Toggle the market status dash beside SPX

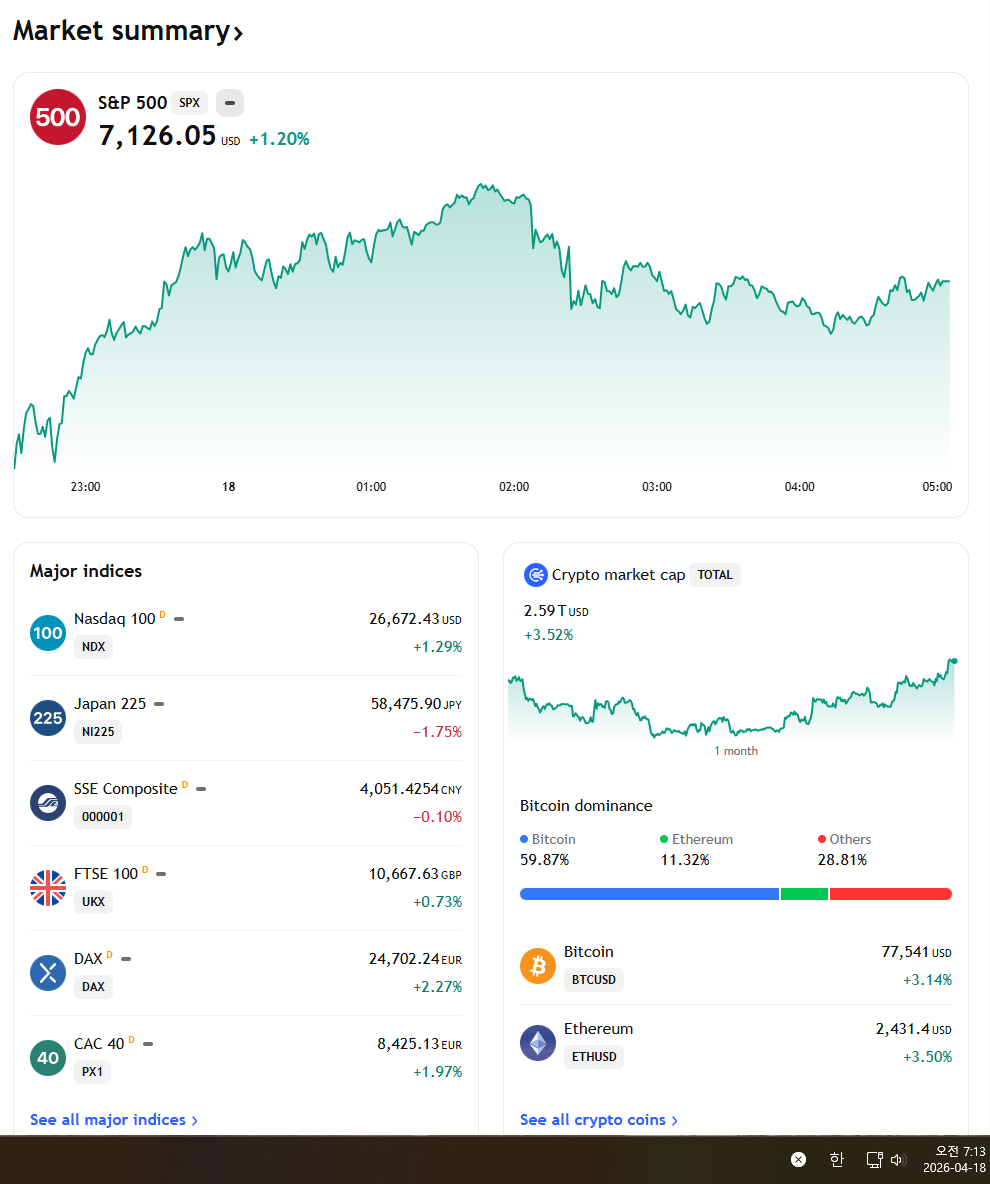click(230, 103)
